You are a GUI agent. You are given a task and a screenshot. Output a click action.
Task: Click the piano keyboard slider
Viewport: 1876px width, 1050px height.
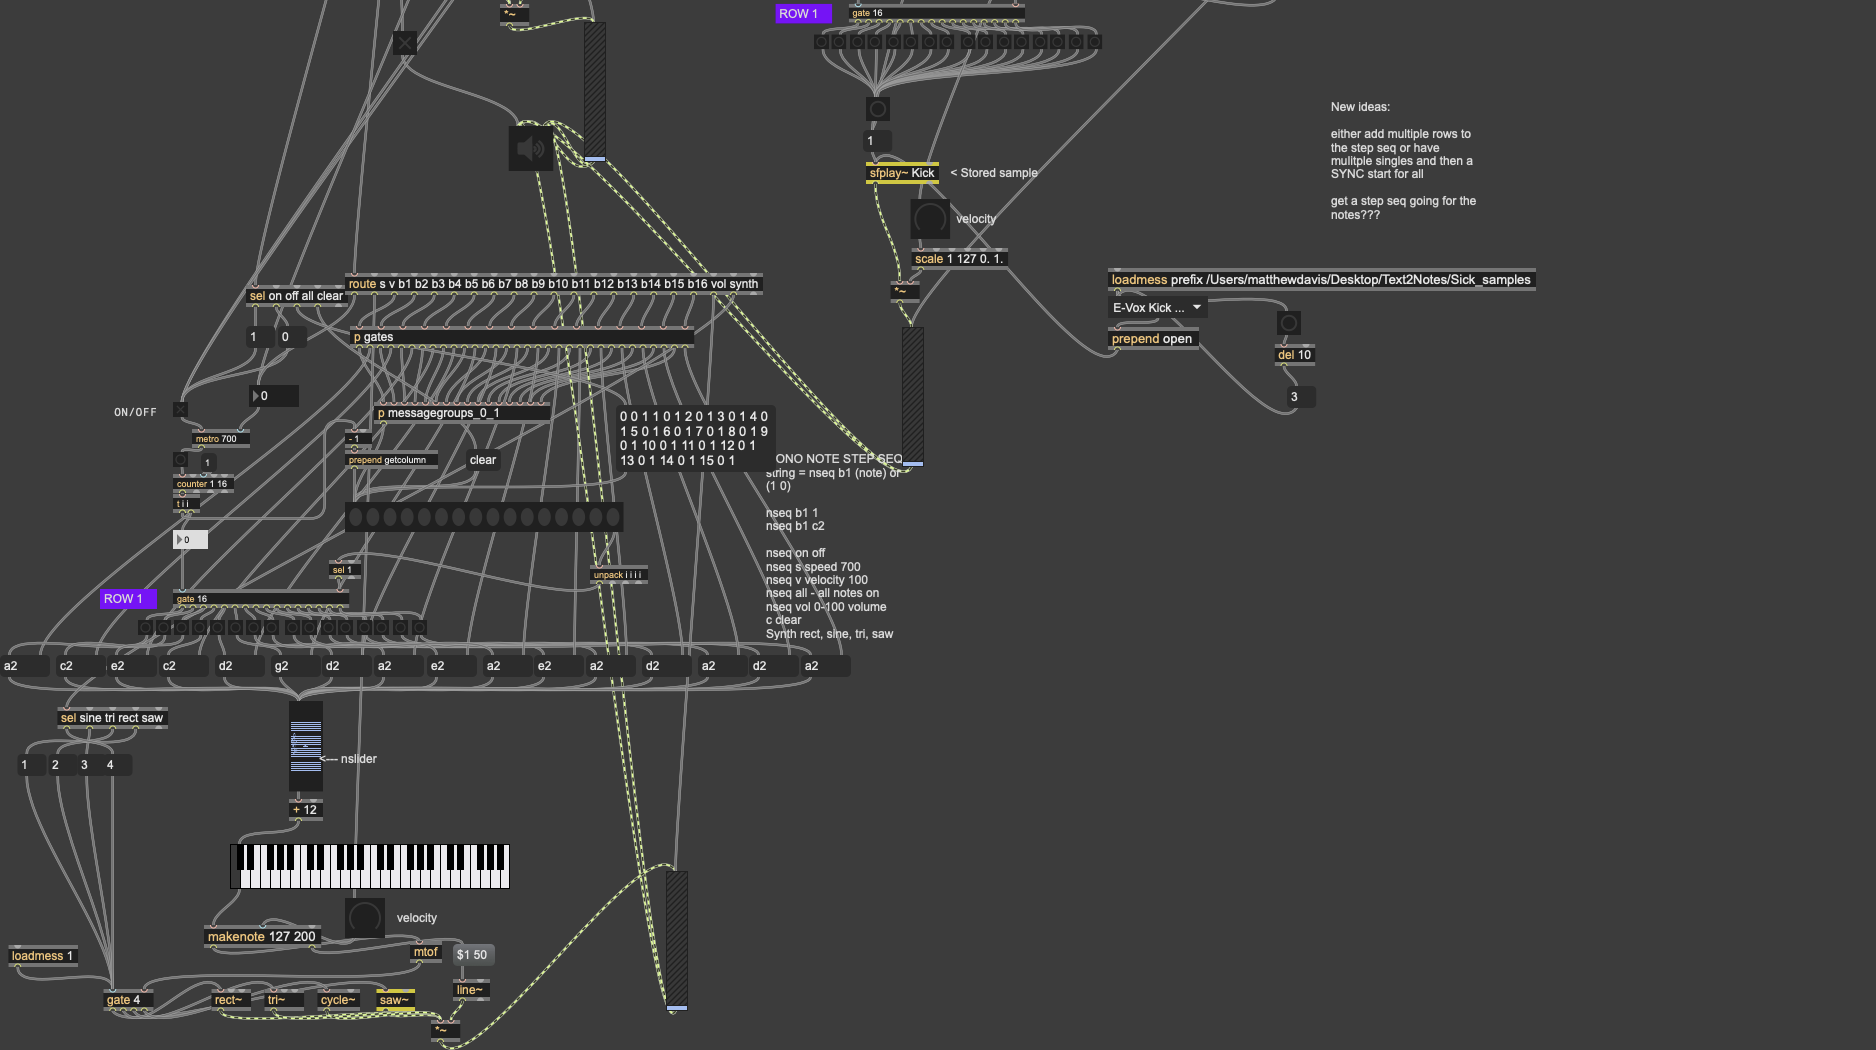click(x=370, y=866)
